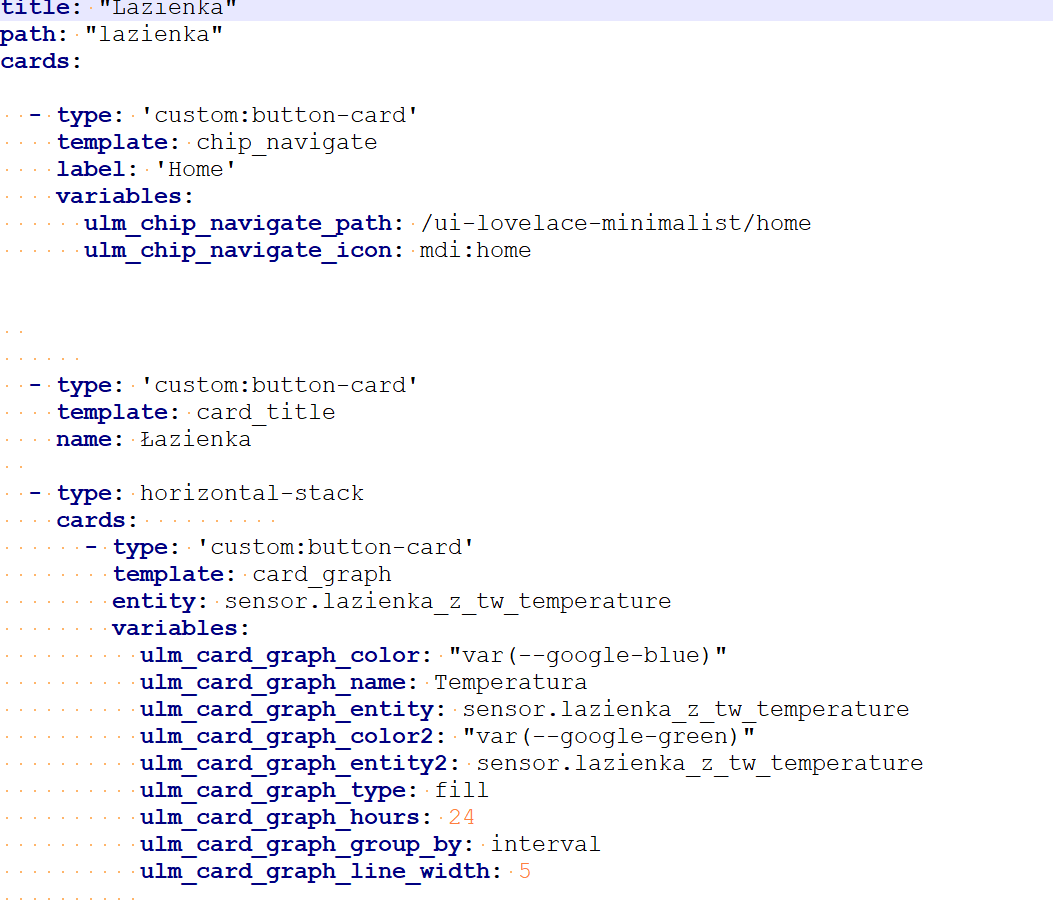
Task: Select the "var(--google-green)" value
Action: pos(608,736)
